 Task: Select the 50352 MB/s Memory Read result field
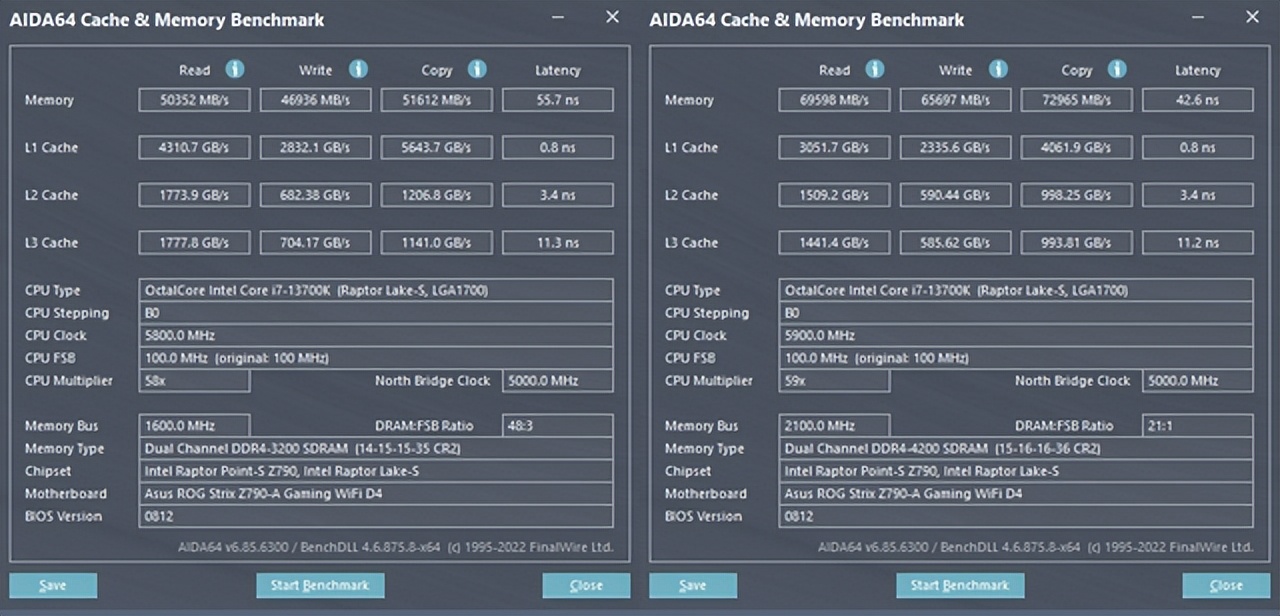194,99
